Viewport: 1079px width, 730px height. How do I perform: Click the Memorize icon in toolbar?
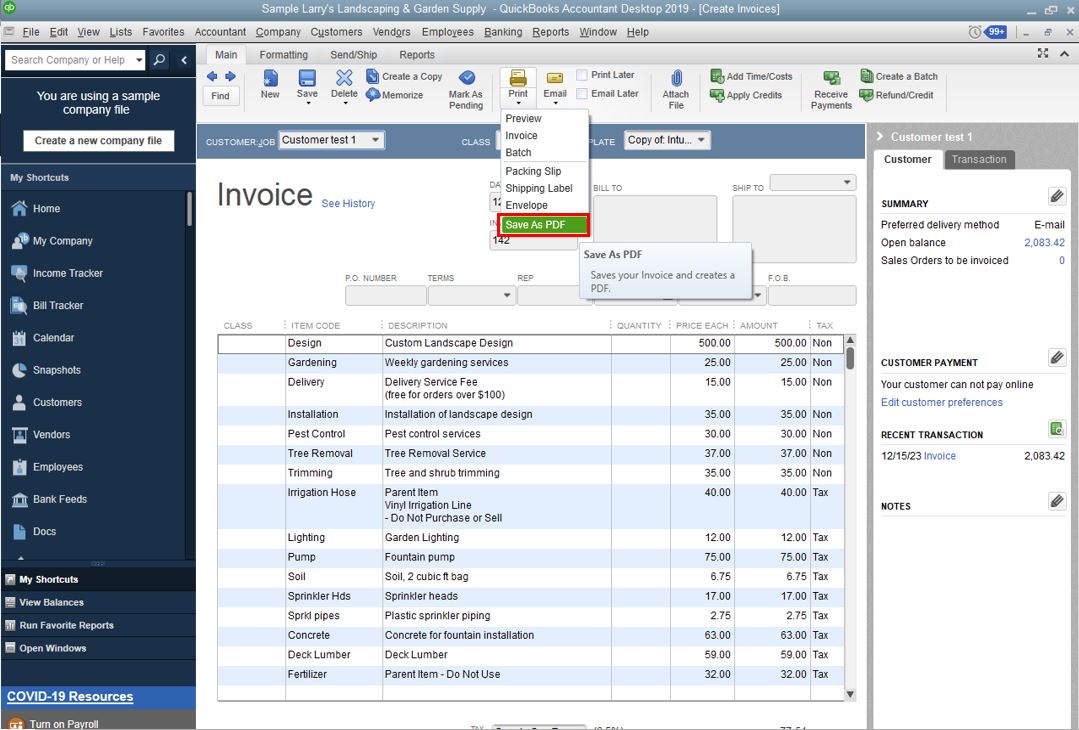coord(373,95)
